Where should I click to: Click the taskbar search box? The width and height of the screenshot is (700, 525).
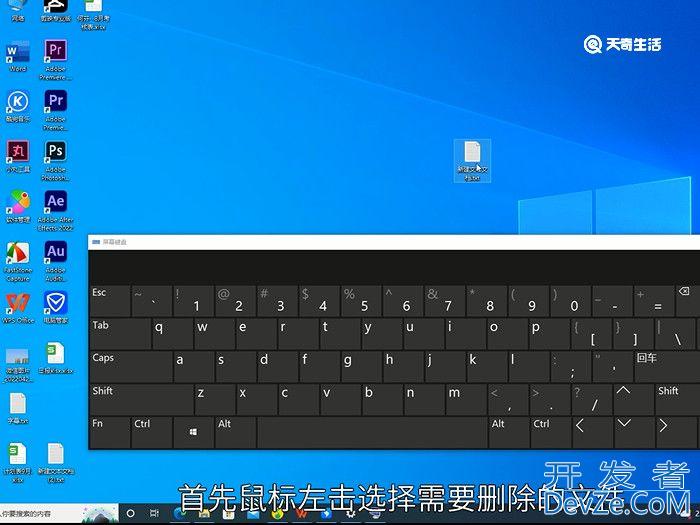59,513
